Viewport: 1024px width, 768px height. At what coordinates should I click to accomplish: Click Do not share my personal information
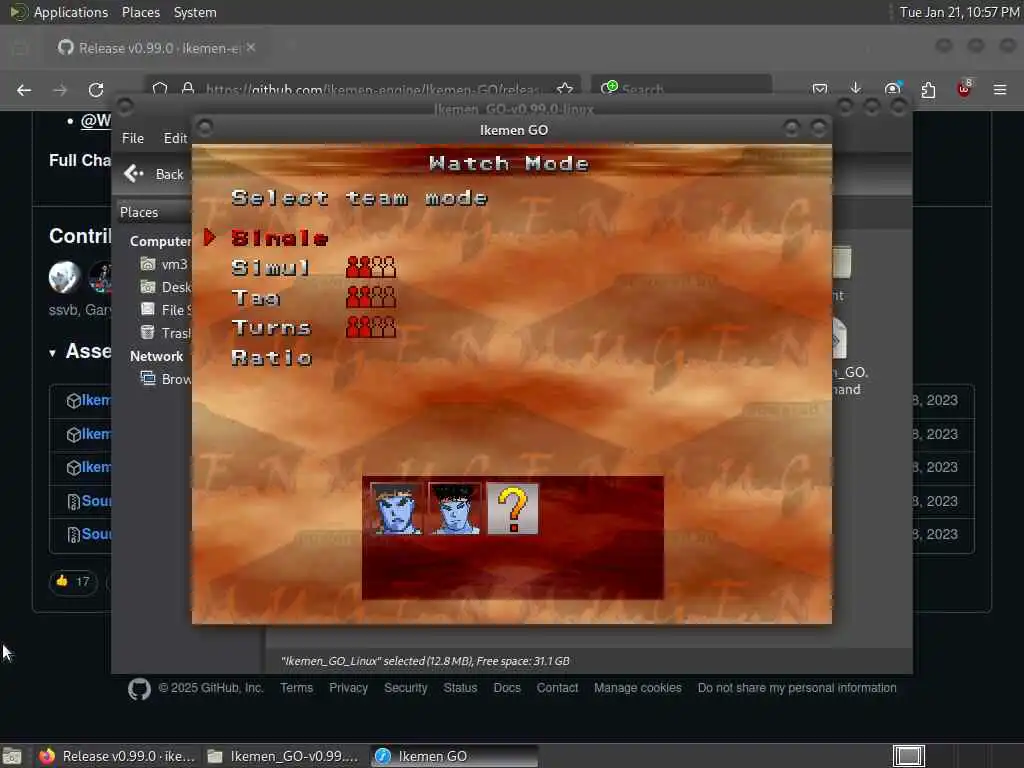(x=797, y=688)
